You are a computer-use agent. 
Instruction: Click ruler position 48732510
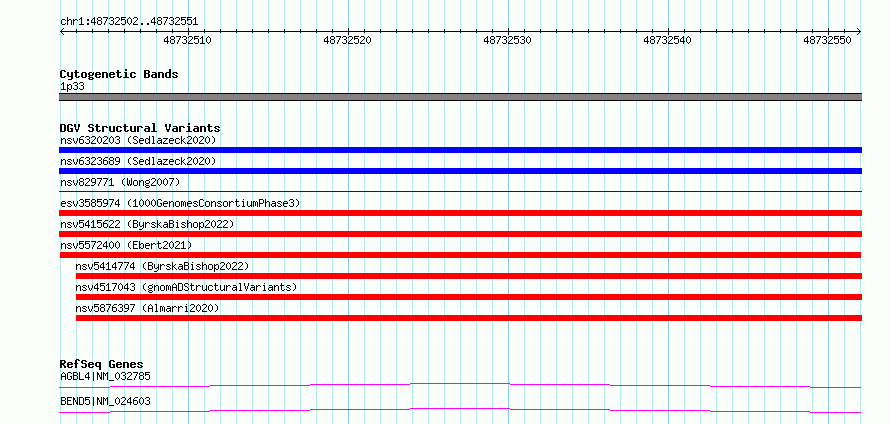click(187, 40)
